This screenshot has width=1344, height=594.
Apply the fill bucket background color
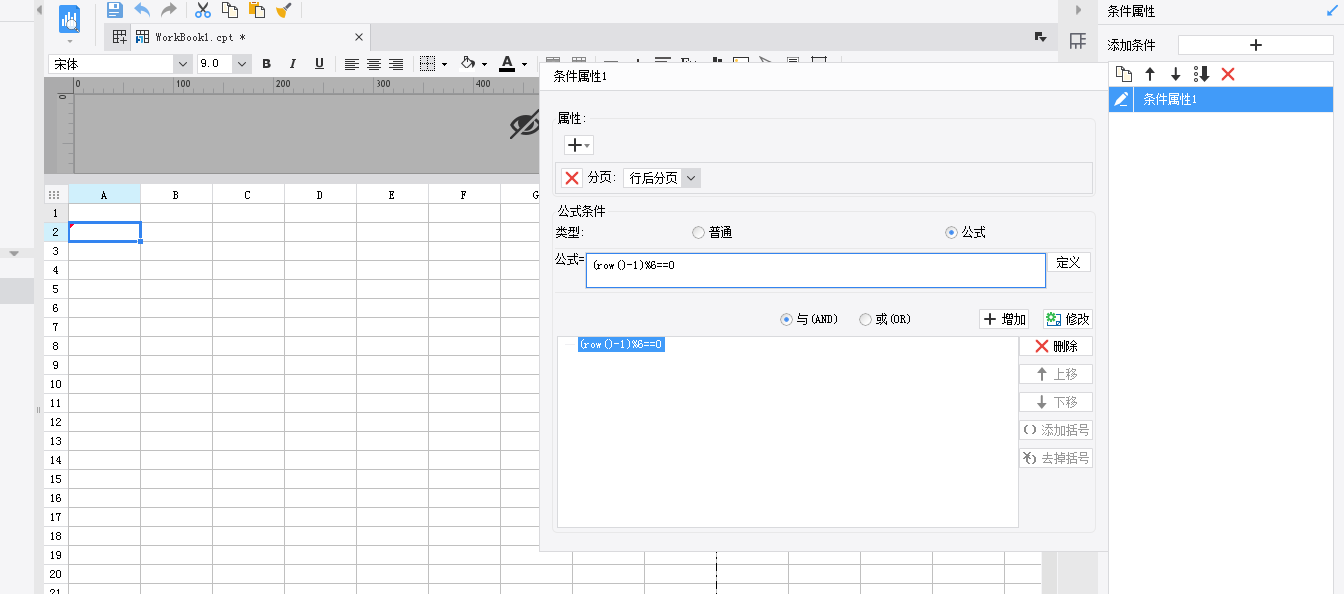(x=467, y=64)
